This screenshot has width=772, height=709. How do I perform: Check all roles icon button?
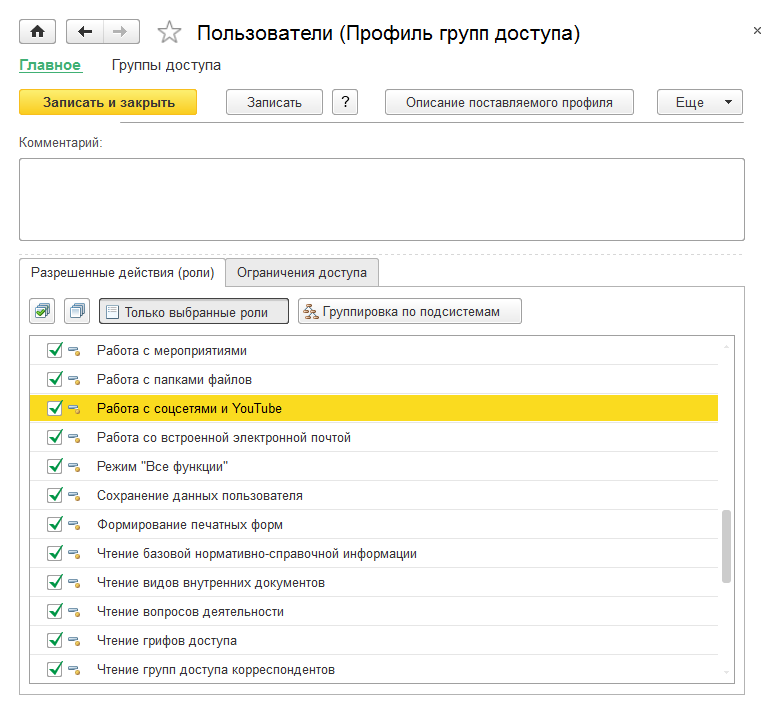click(x=42, y=311)
